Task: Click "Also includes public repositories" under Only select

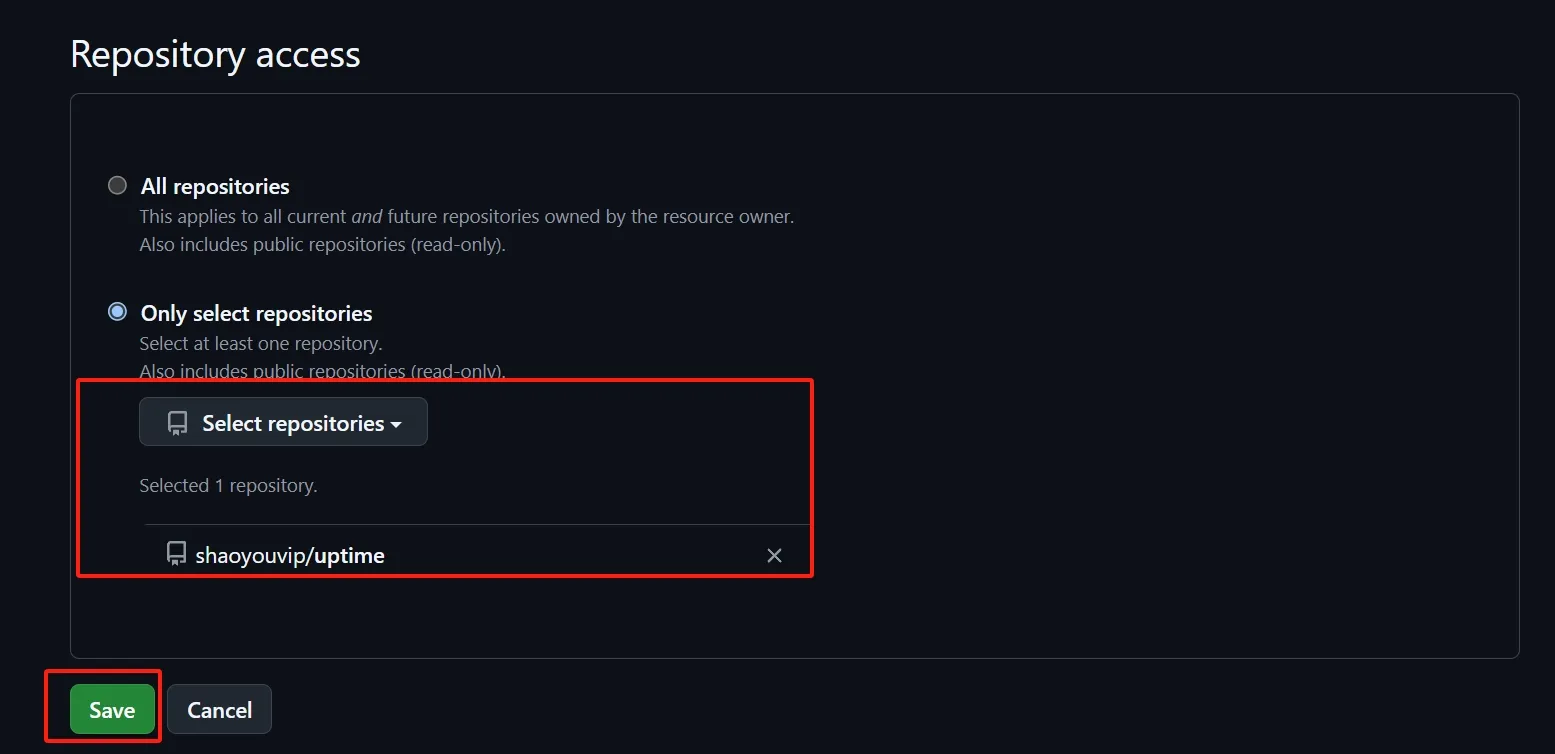Action: (322, 371)
